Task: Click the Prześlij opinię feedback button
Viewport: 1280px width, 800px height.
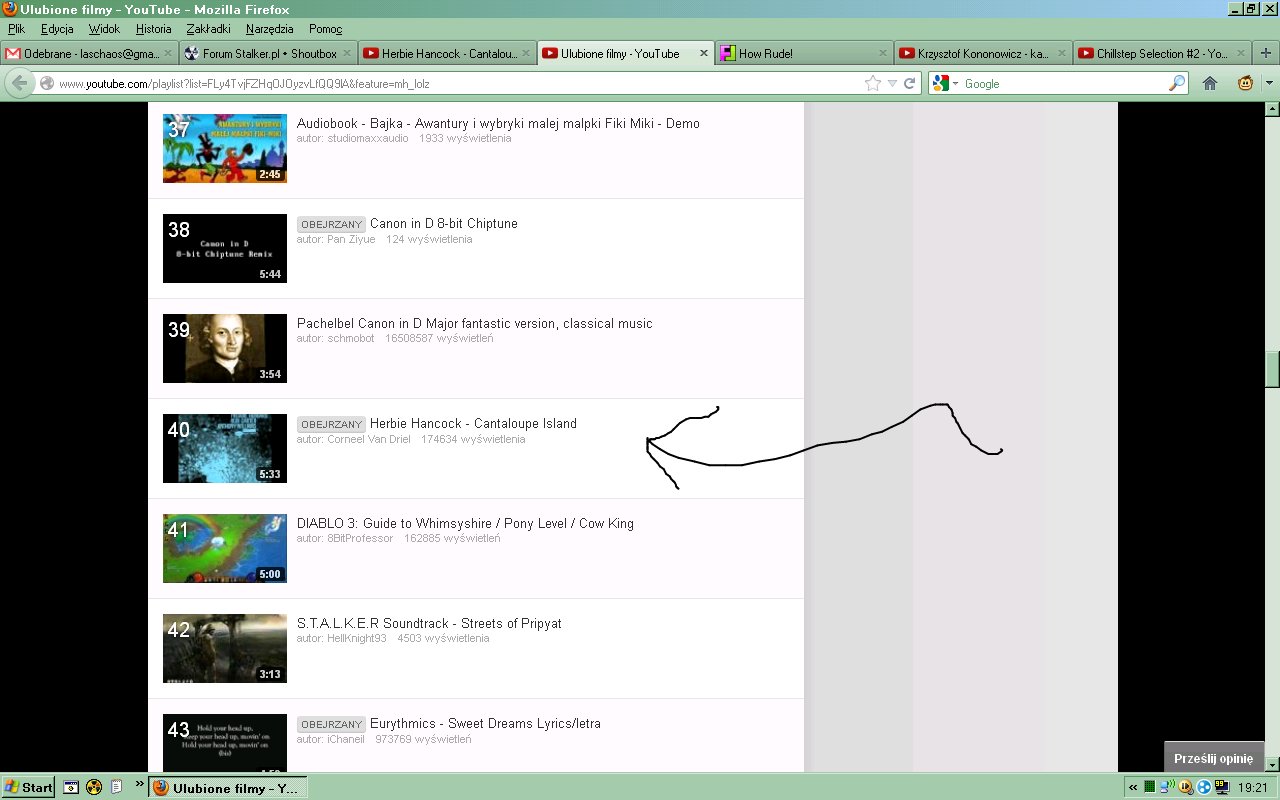Action: tap(1214, 759)
